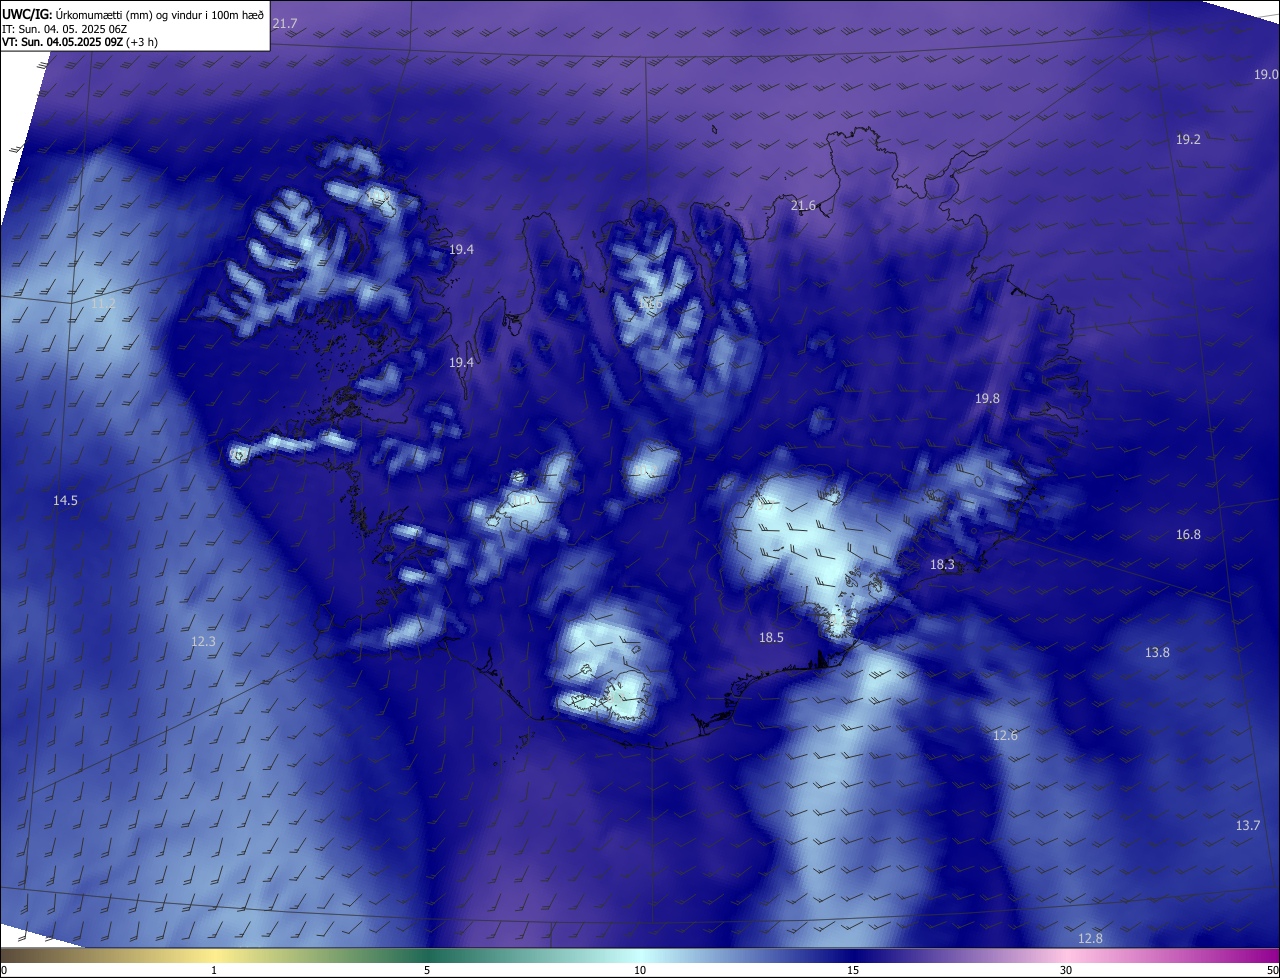Click the color scale tick labeled 1

click(x=214, y=970)
